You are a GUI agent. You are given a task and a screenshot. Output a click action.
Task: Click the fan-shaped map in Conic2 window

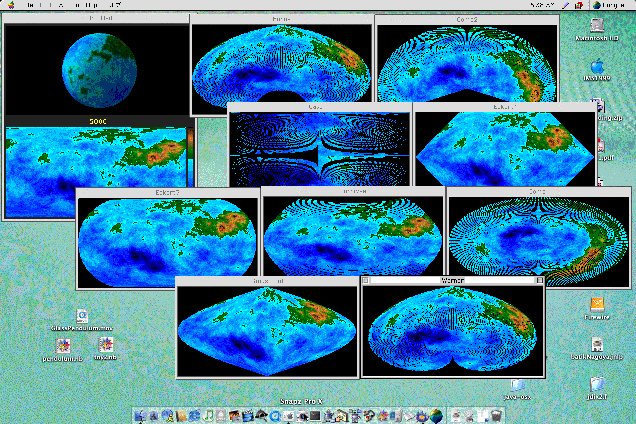tap(467, 64)
